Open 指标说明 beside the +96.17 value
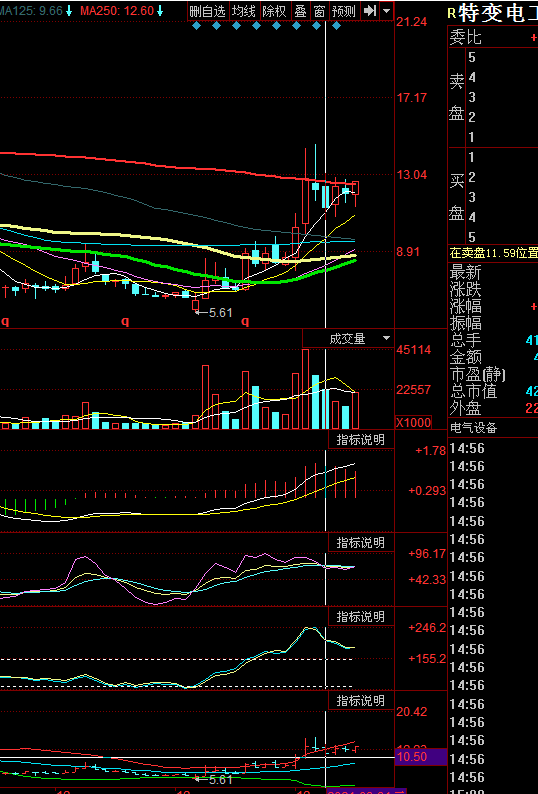 (x=361, y=543)
